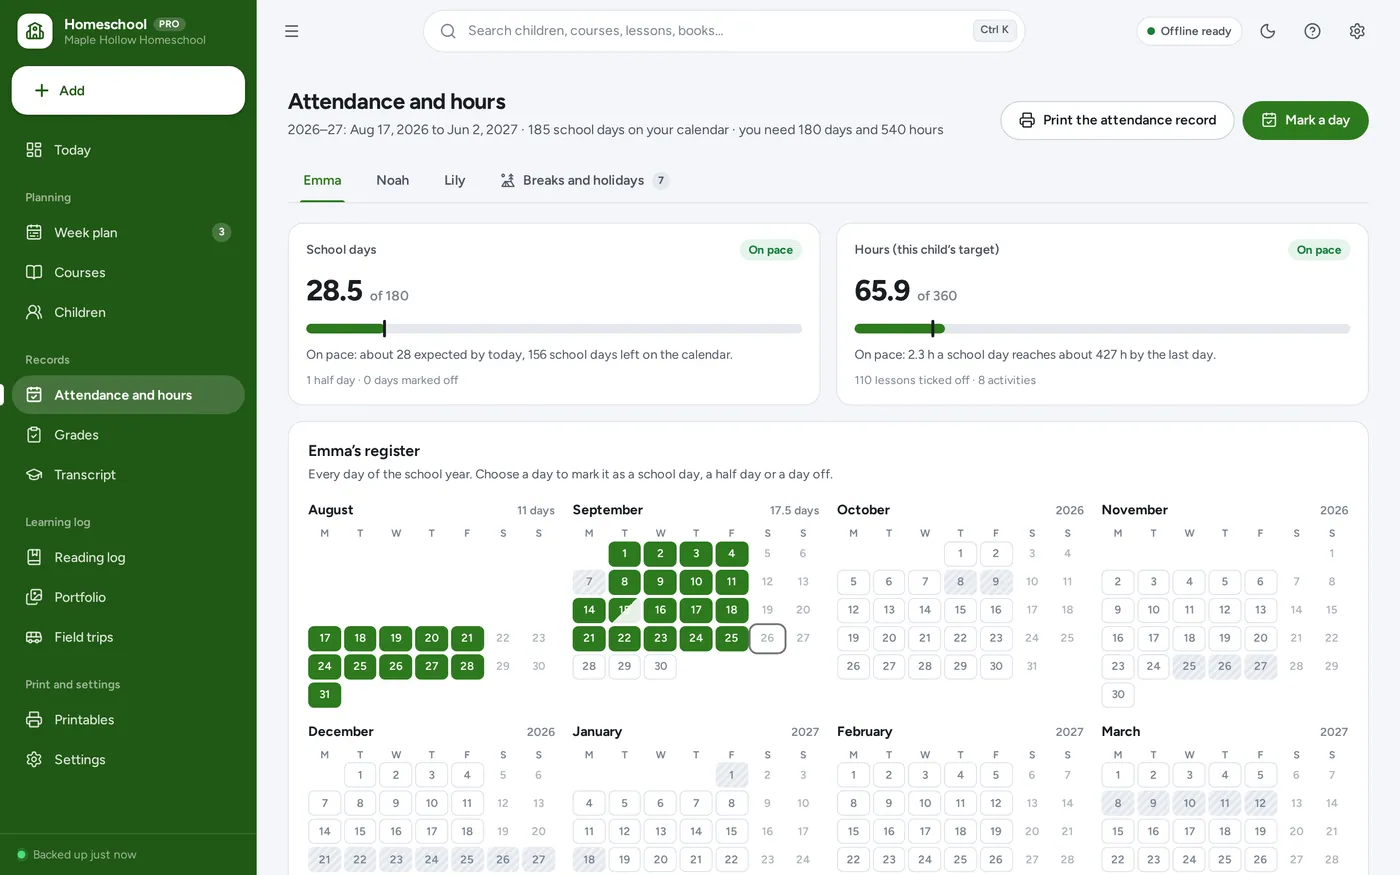
Task: Click the Ctrl K shortcut badge
Action: (x=995, y=30)
